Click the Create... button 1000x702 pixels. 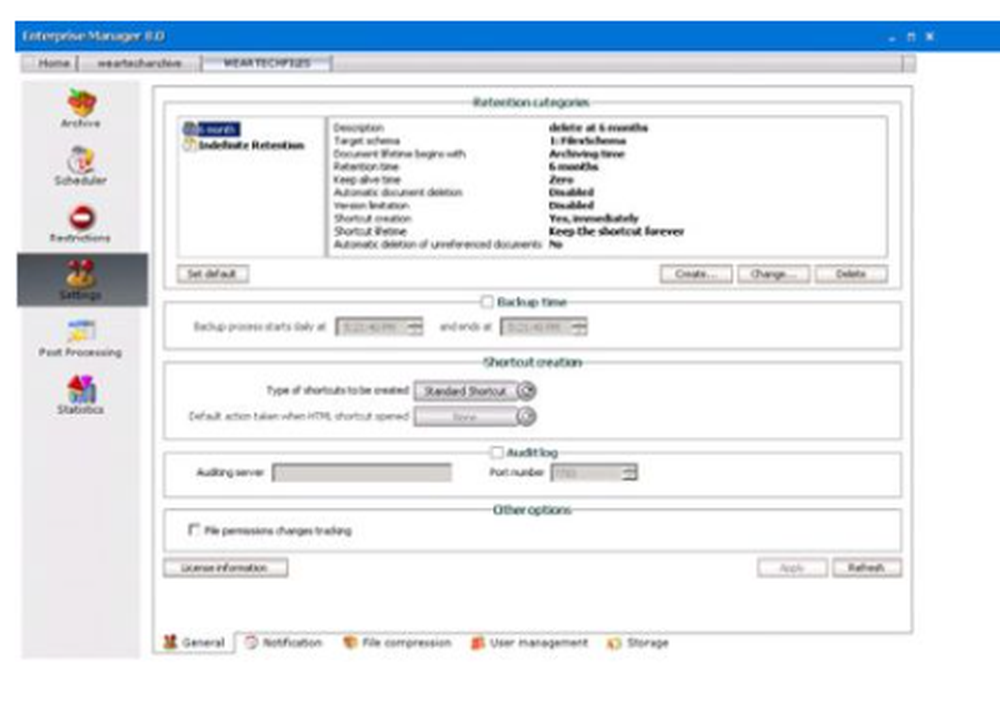(x=696, y=274)
